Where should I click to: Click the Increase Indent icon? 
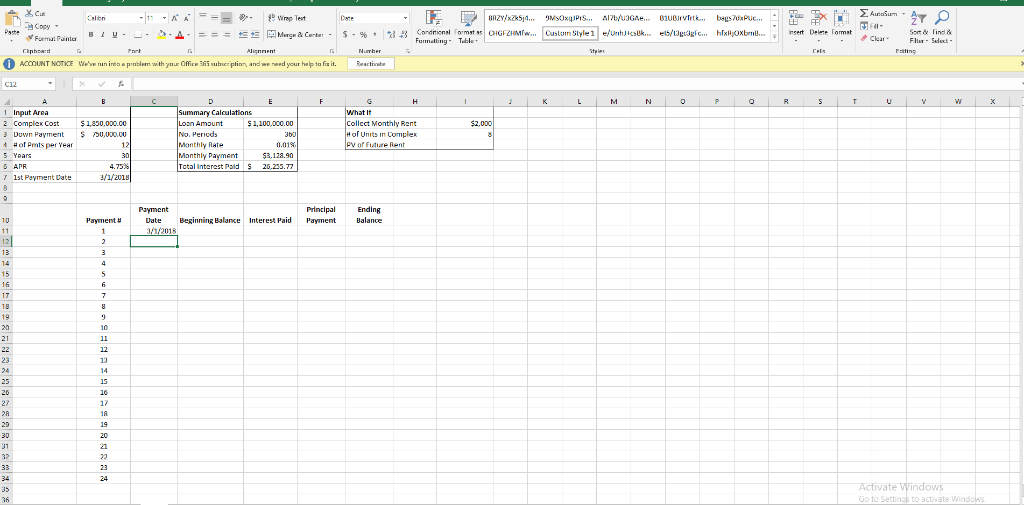[x=253, y=35]
